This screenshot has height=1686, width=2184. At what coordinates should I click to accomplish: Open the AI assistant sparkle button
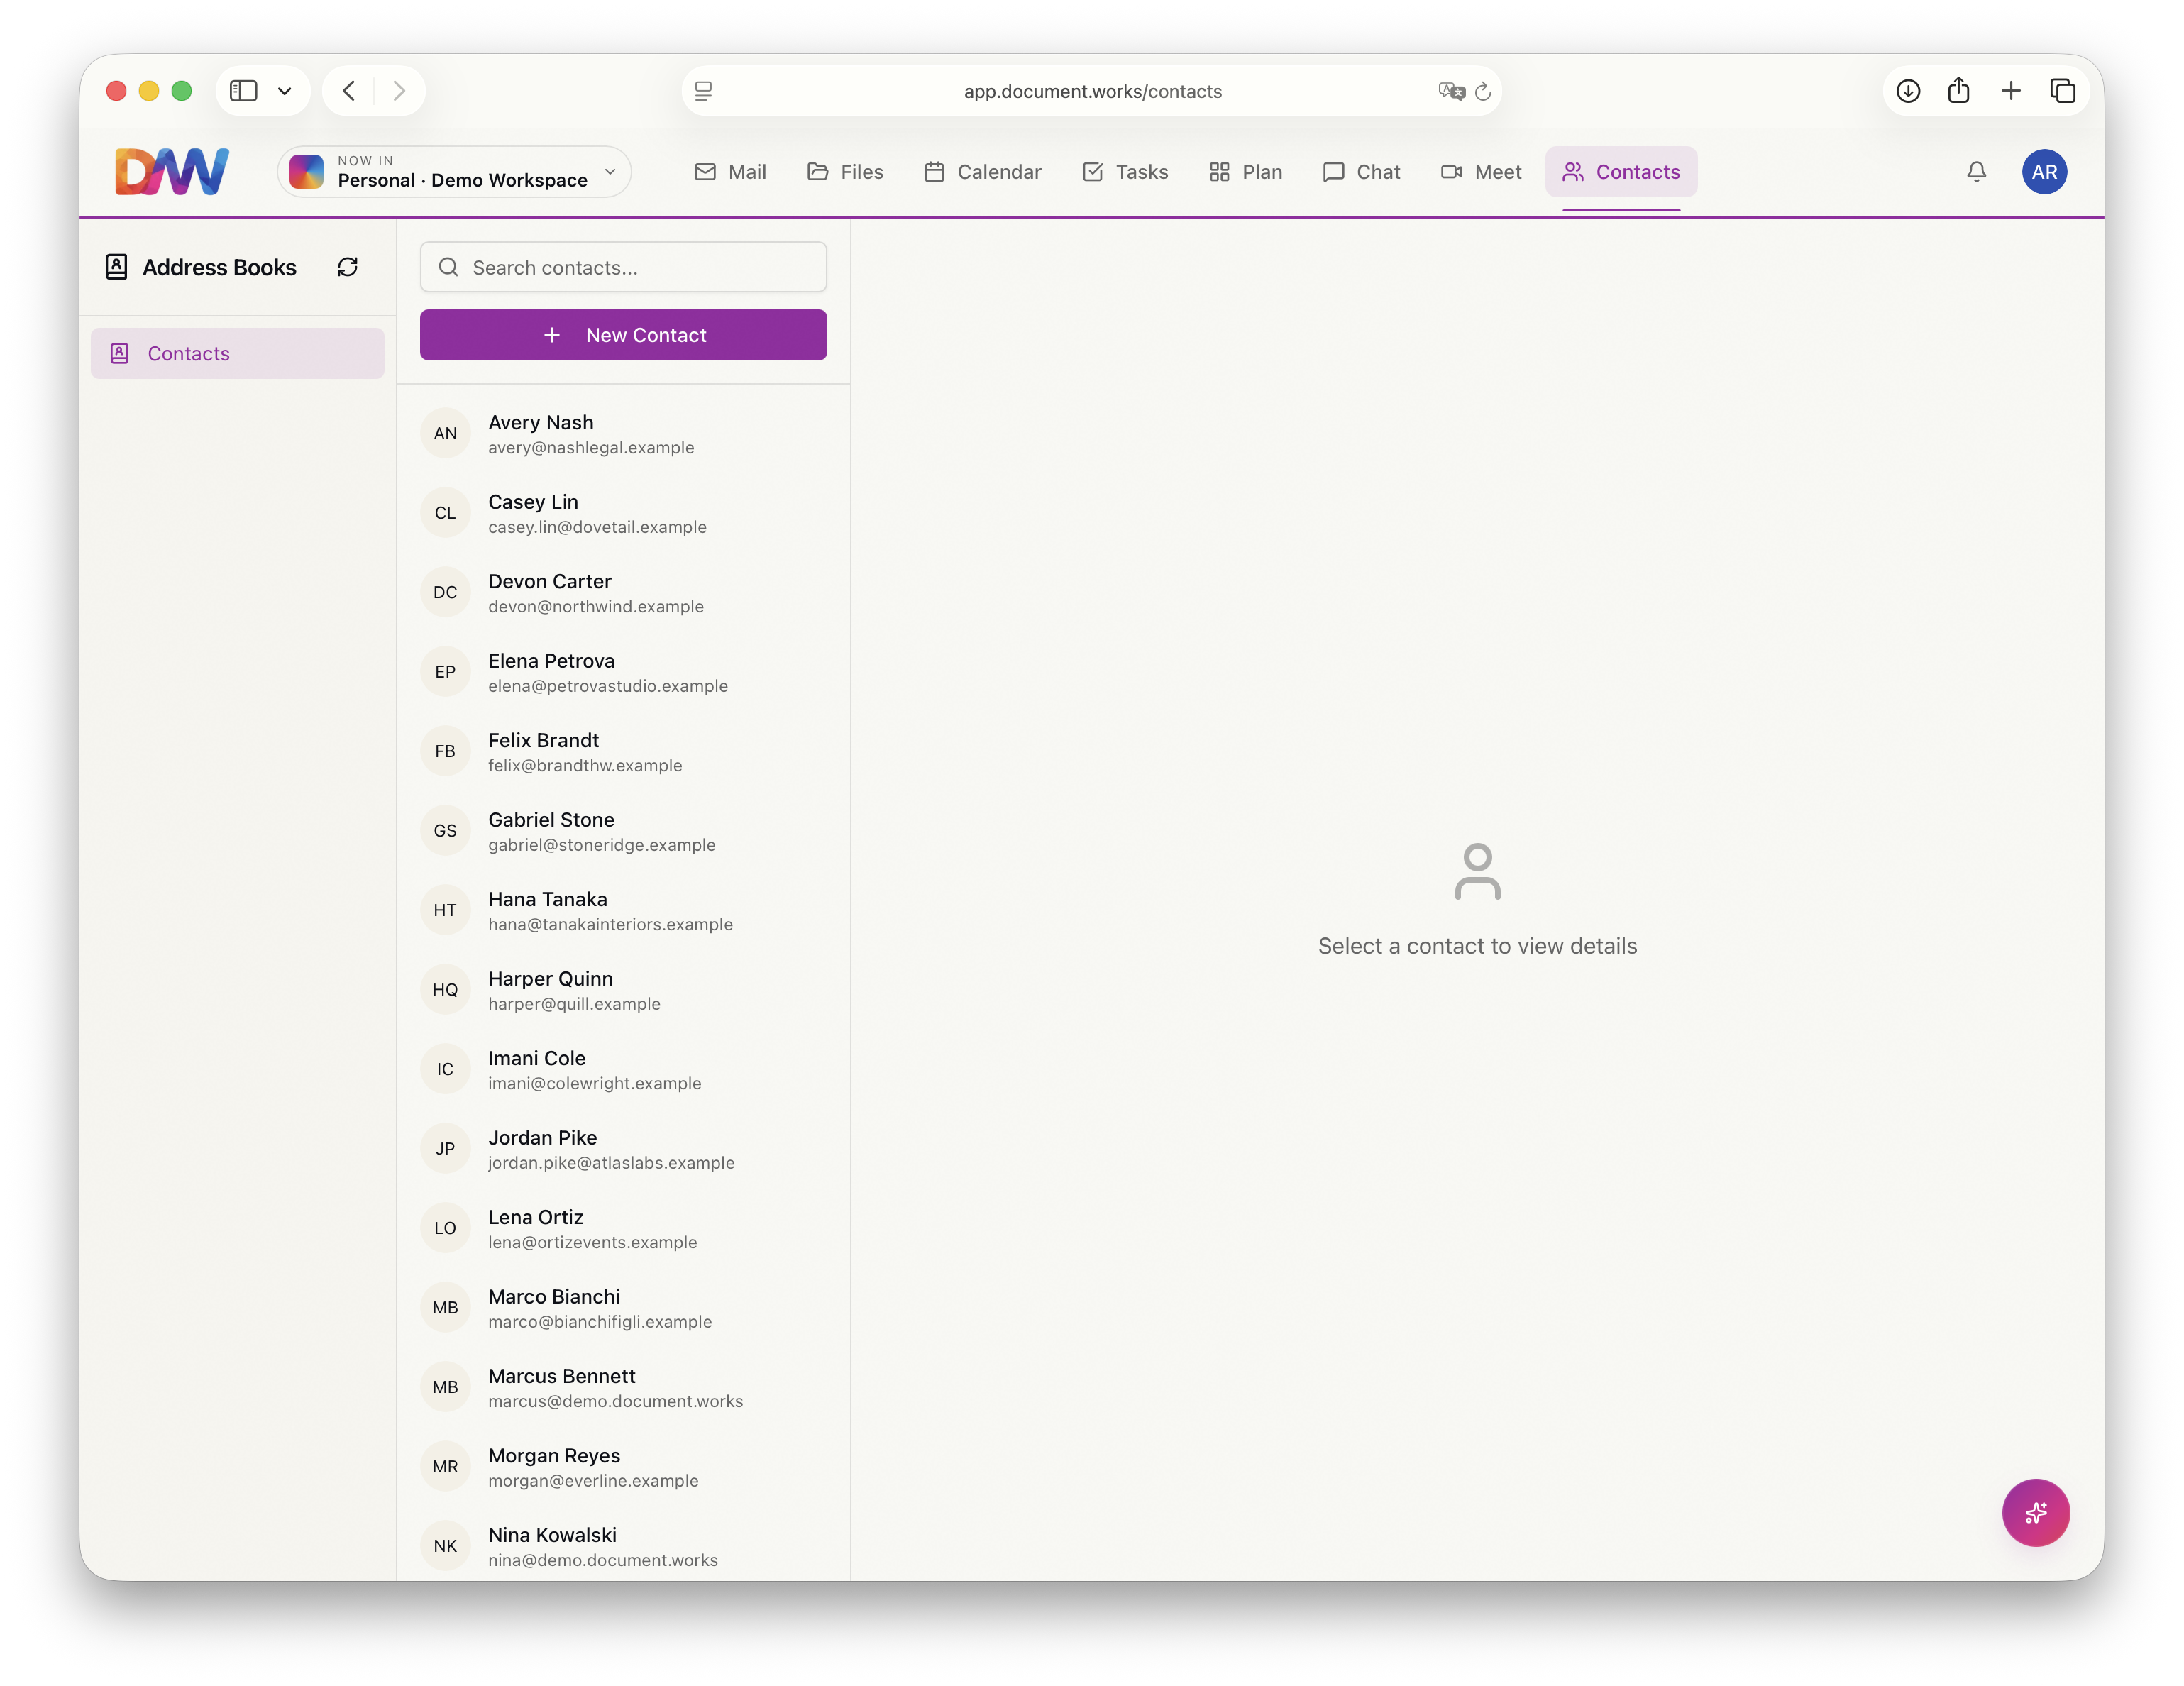point(2035,1512)
